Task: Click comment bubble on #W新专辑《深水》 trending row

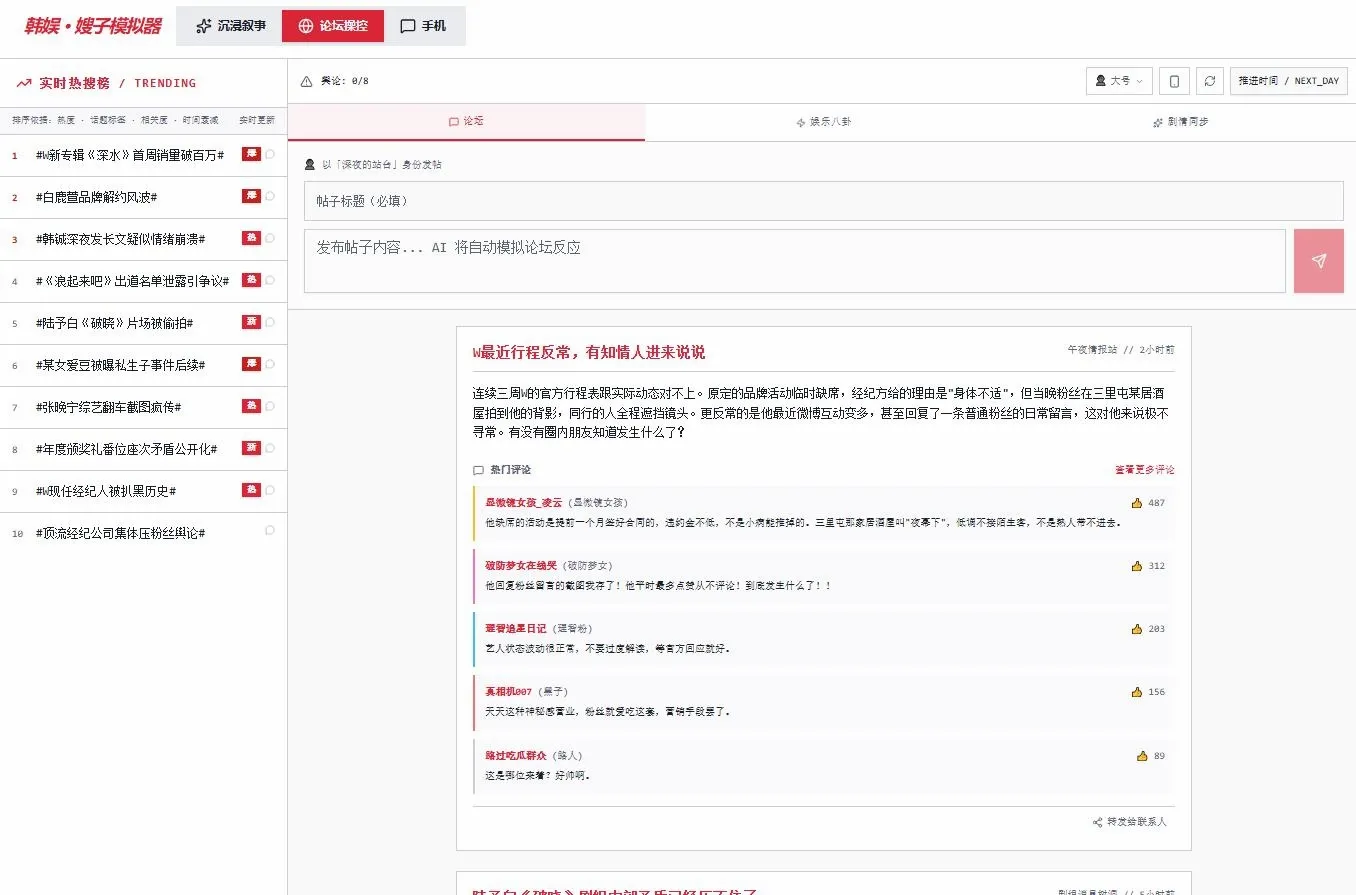Action: point(270,154)
